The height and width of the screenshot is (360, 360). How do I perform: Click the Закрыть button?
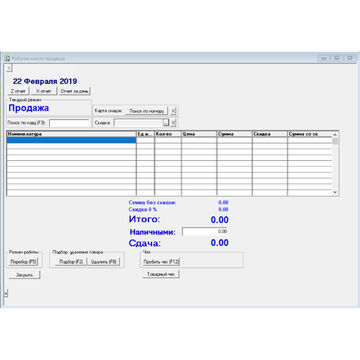[24, 275]
